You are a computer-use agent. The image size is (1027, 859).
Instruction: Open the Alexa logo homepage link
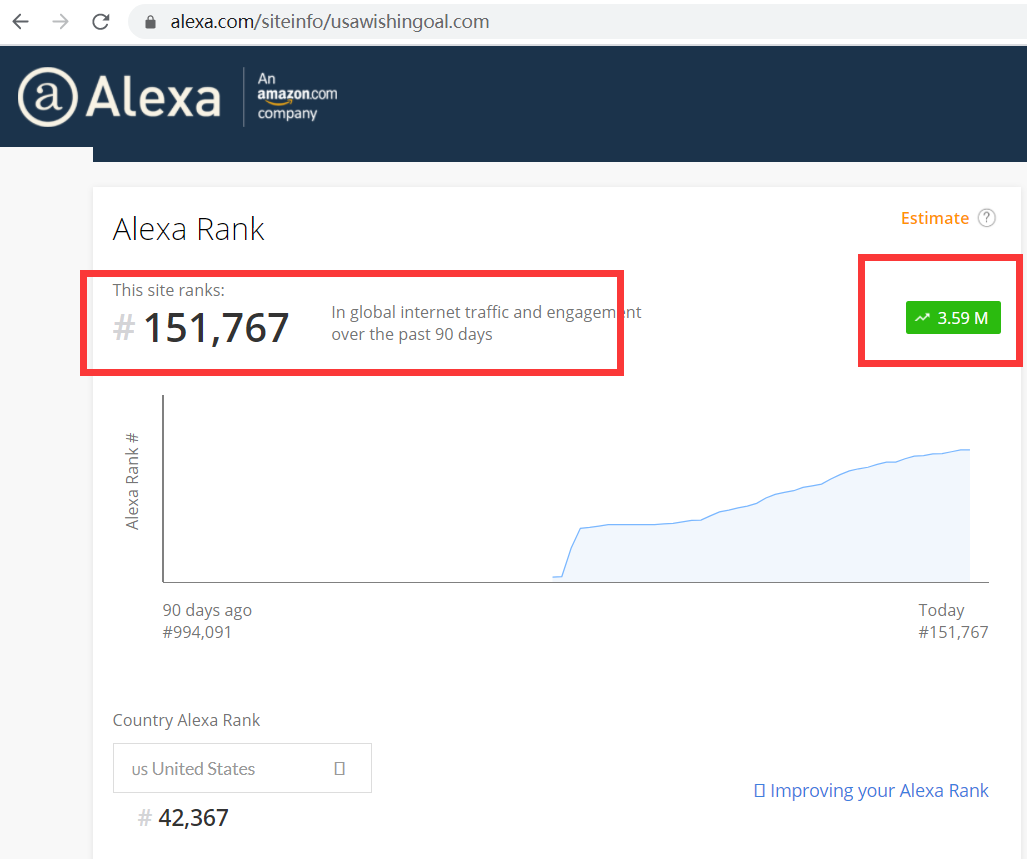(x=119, y=97)
